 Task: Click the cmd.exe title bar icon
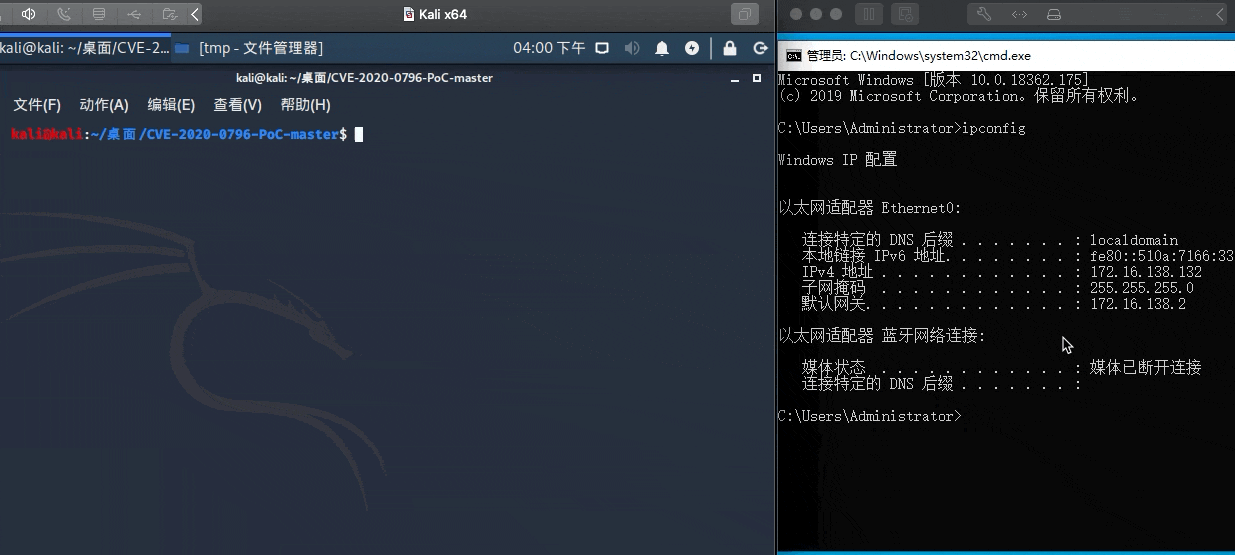coord(792,56)
